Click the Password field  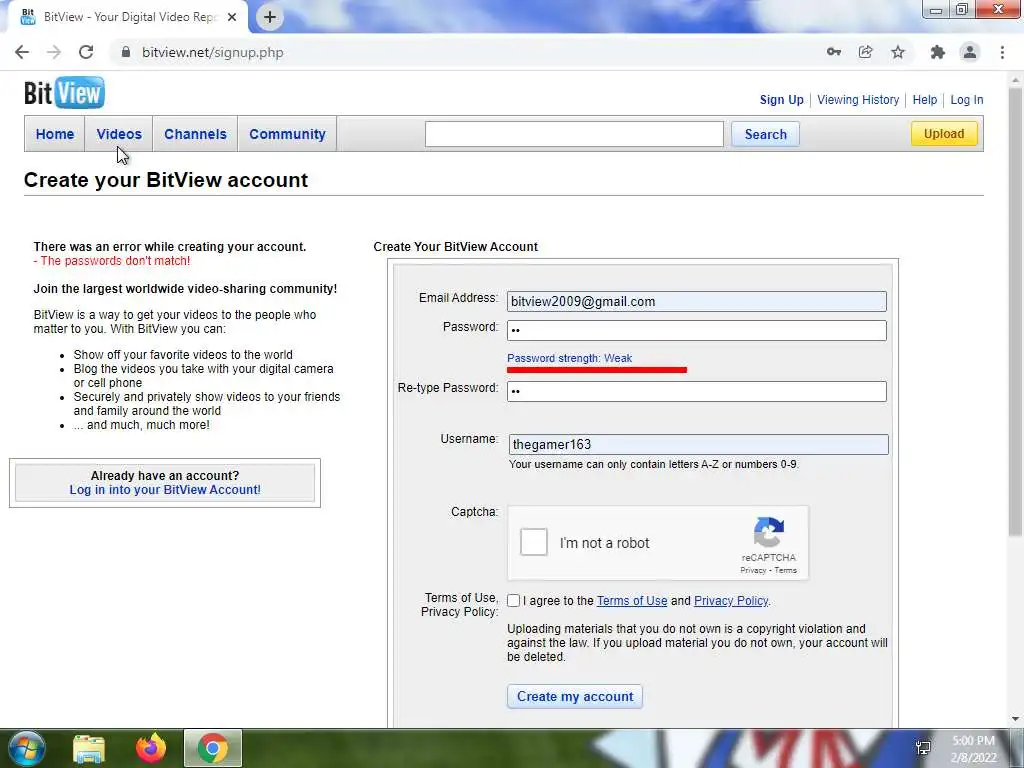[697, 330]
